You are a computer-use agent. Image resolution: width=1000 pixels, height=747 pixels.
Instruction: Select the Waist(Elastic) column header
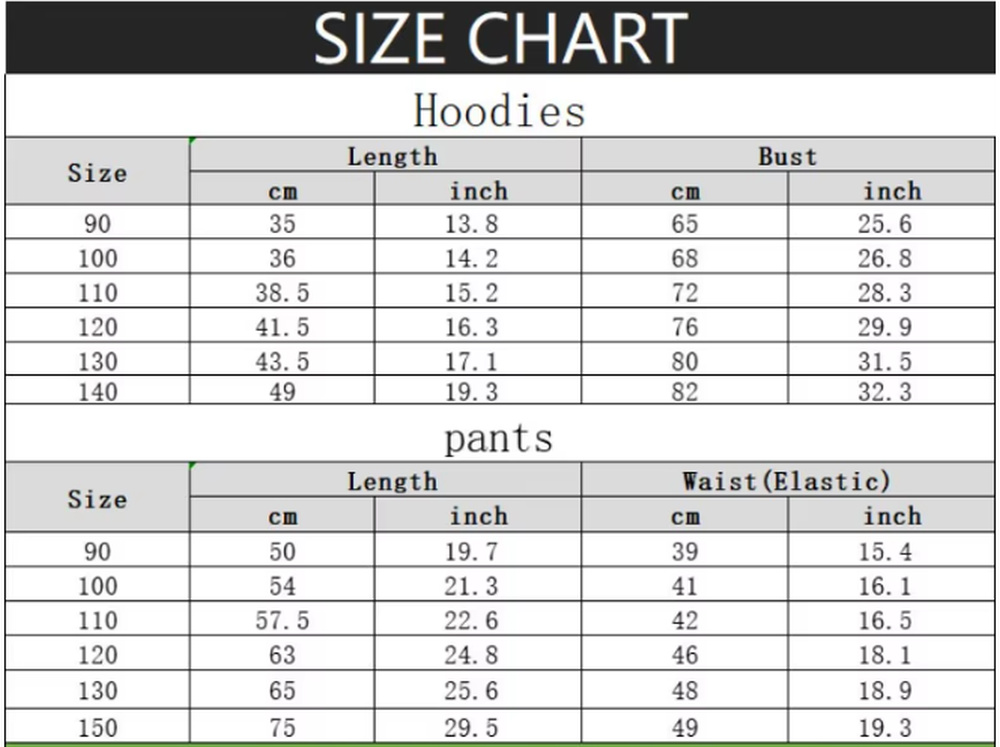click(787, 481)
